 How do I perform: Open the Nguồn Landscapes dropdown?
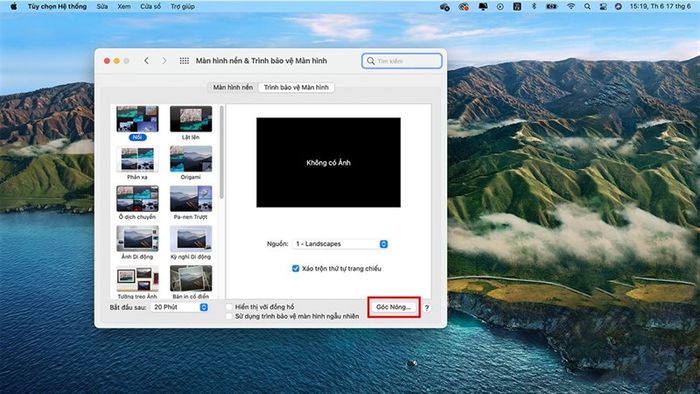click(340, 244)
